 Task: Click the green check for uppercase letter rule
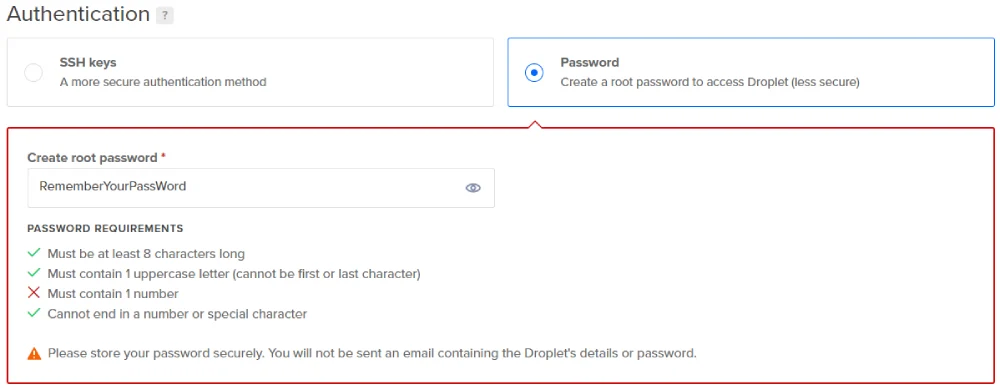(x=34, y=273)
